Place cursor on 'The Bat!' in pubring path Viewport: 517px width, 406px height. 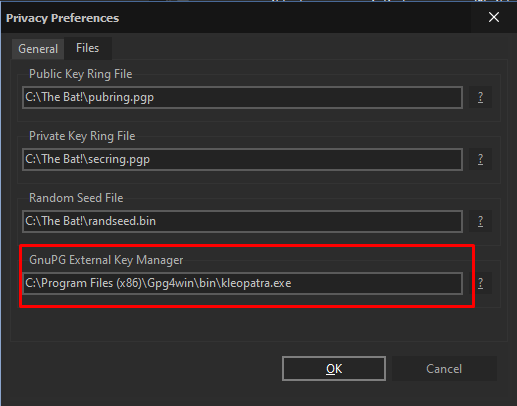(x=61, y=97)
